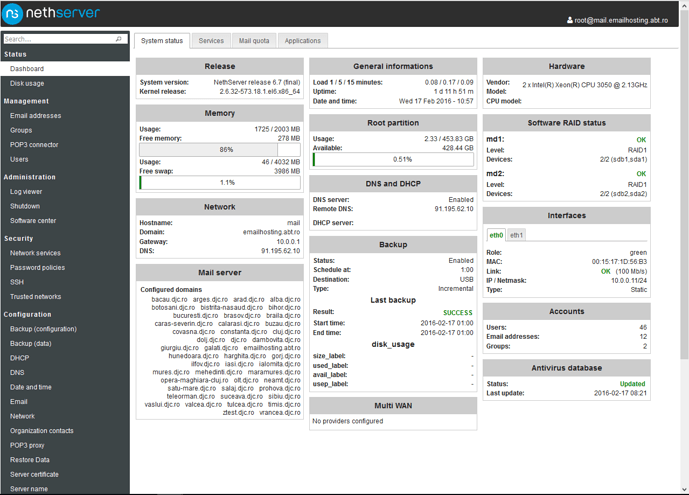Open Restore Data
Image resolution: width=689 pixels, height=495 pixels.
30,460
